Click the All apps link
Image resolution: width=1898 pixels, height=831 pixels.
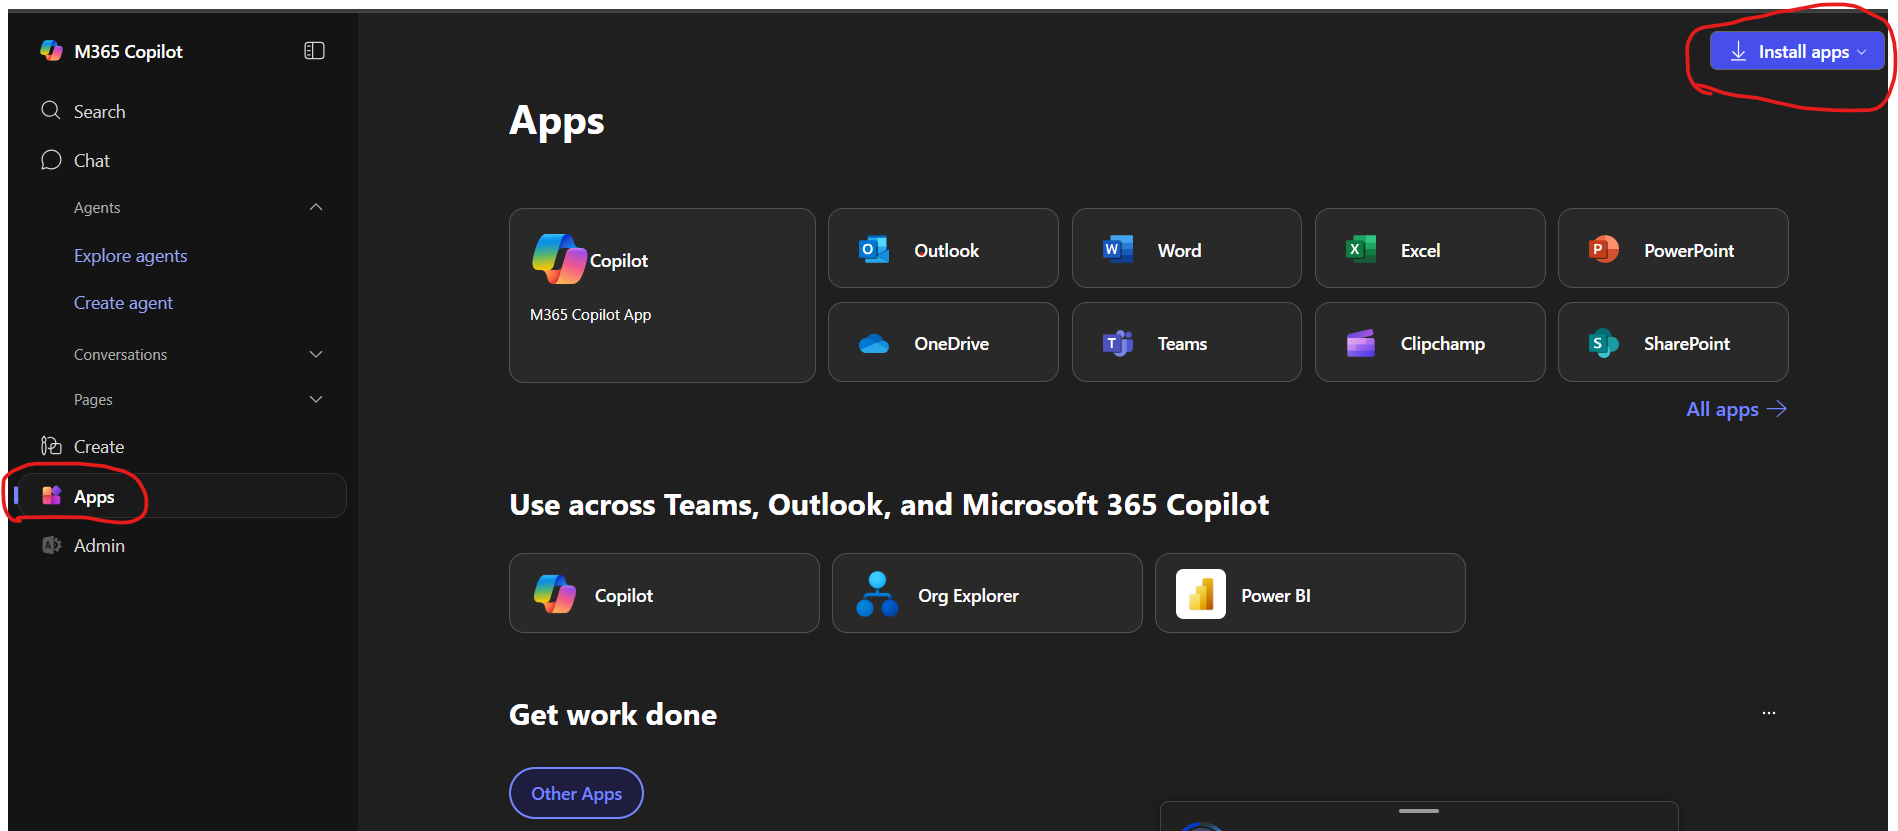tap(1735, 409)
